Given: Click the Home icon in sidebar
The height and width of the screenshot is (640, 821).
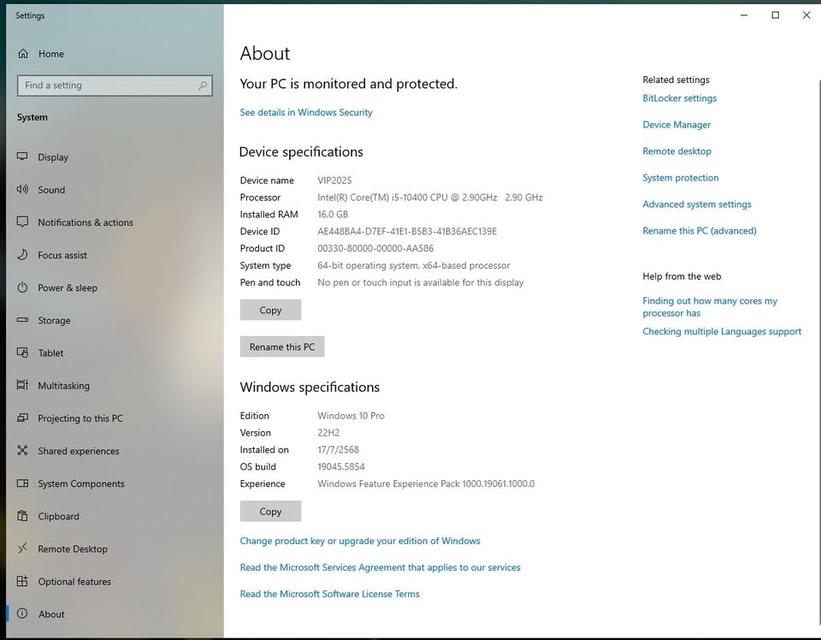Looking at the screenshot, I should tap(23, 53).
